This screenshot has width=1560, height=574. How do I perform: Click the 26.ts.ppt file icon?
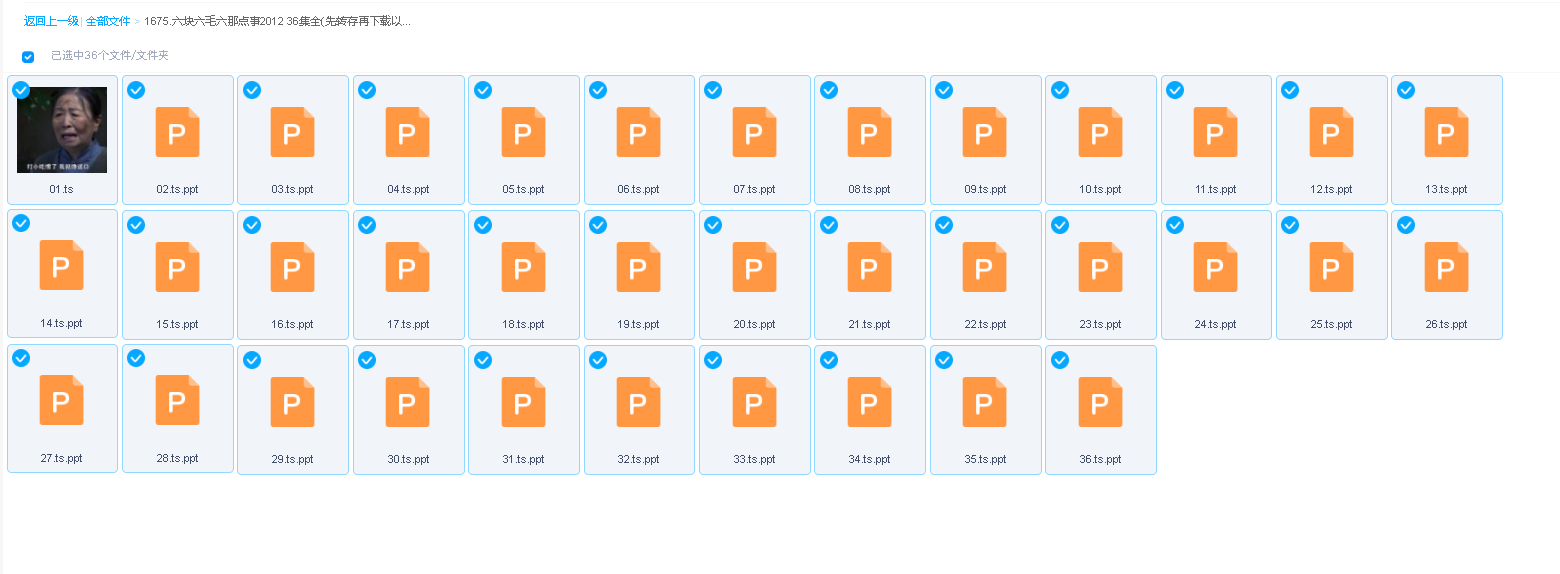pyautogui.click(x=1446, y=267)
